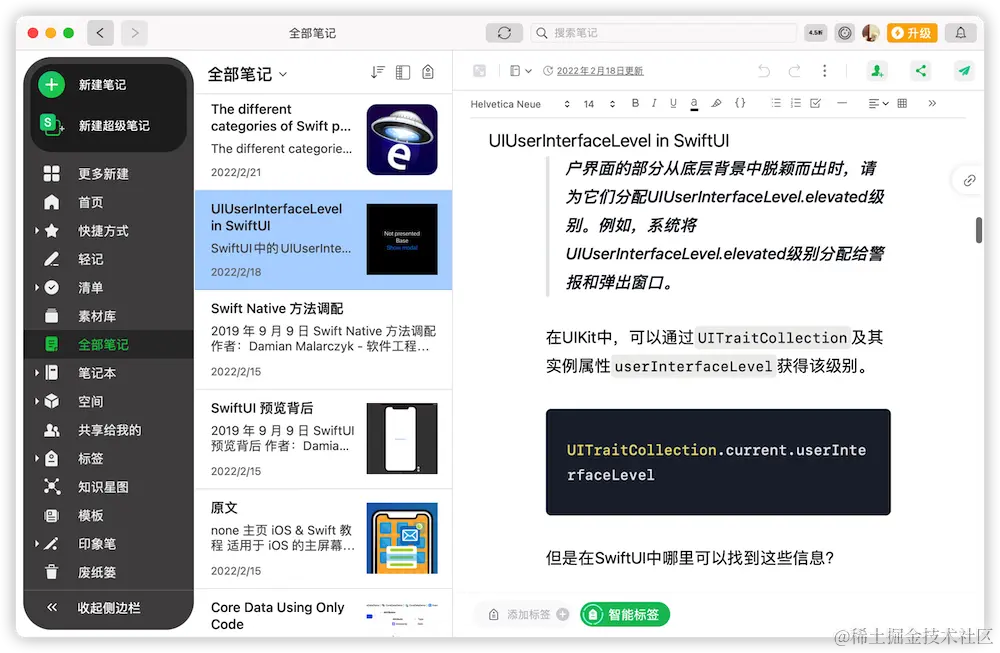Add a tag via 添加标签
The height and width of the screenshot is (653, 1000).
pos(528,615)
